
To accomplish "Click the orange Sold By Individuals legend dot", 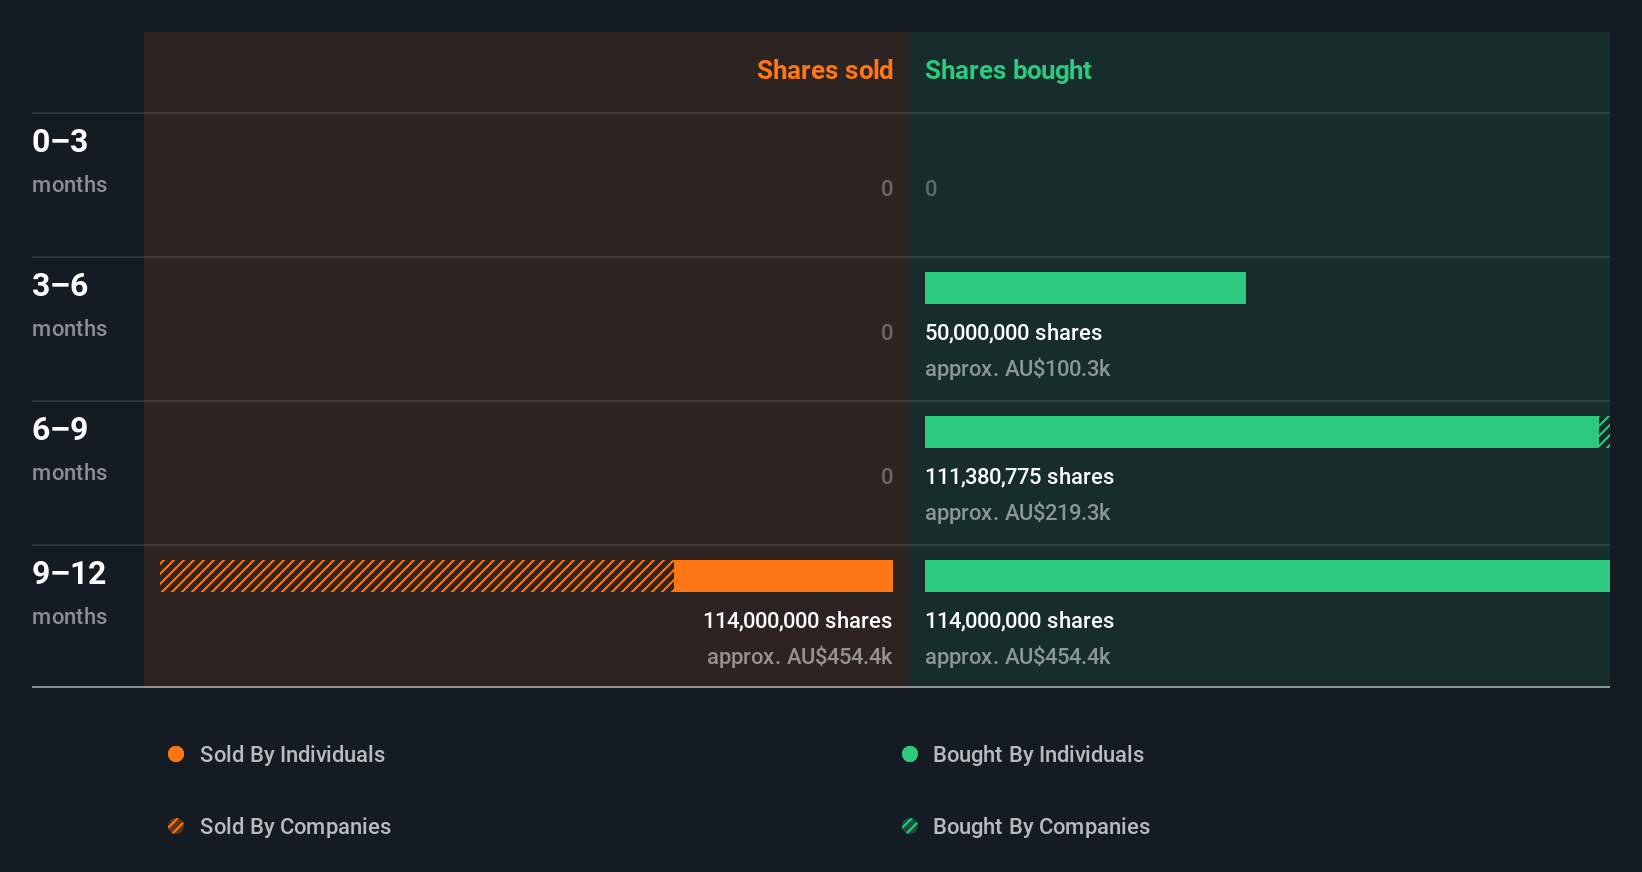I will click(176, 754).
